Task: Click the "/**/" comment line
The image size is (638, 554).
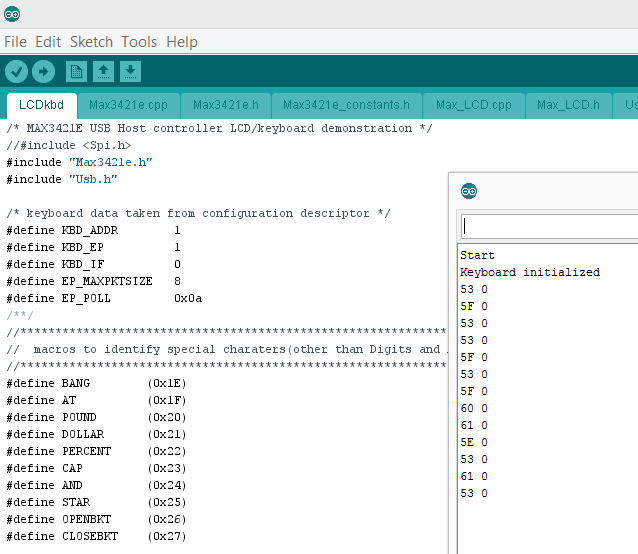Action: click(x=20, y=315)
